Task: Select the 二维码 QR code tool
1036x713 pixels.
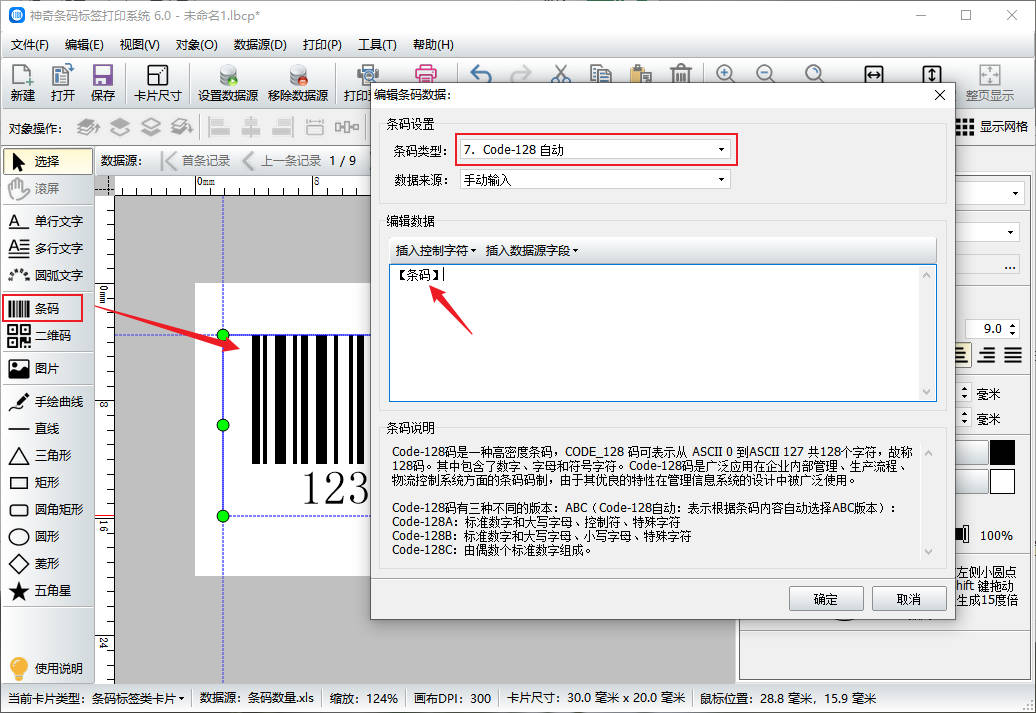Action: coord(46,336)
